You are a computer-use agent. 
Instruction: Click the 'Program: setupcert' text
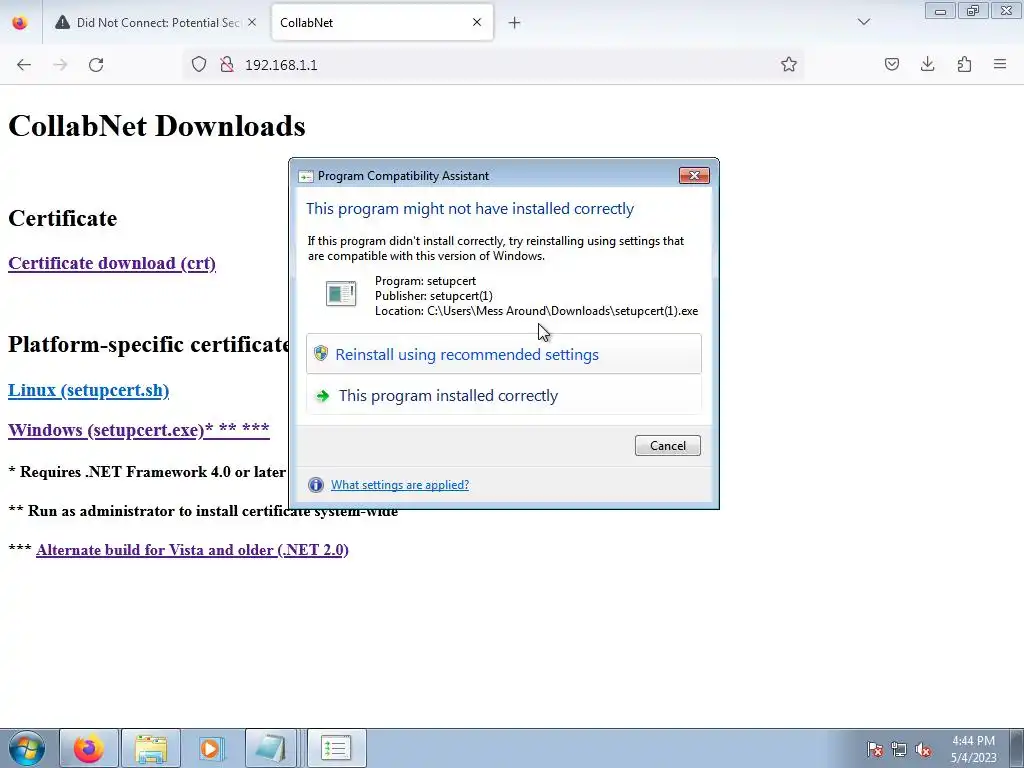tap(425, 281)
